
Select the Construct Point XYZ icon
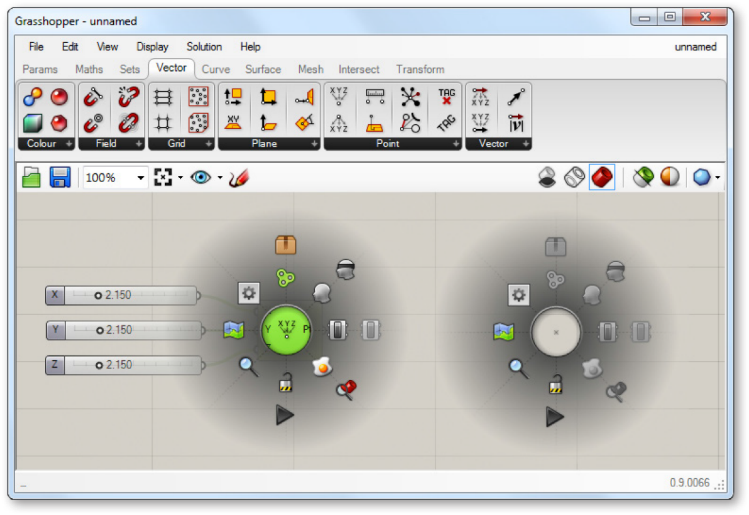click(x=339, y=97)
